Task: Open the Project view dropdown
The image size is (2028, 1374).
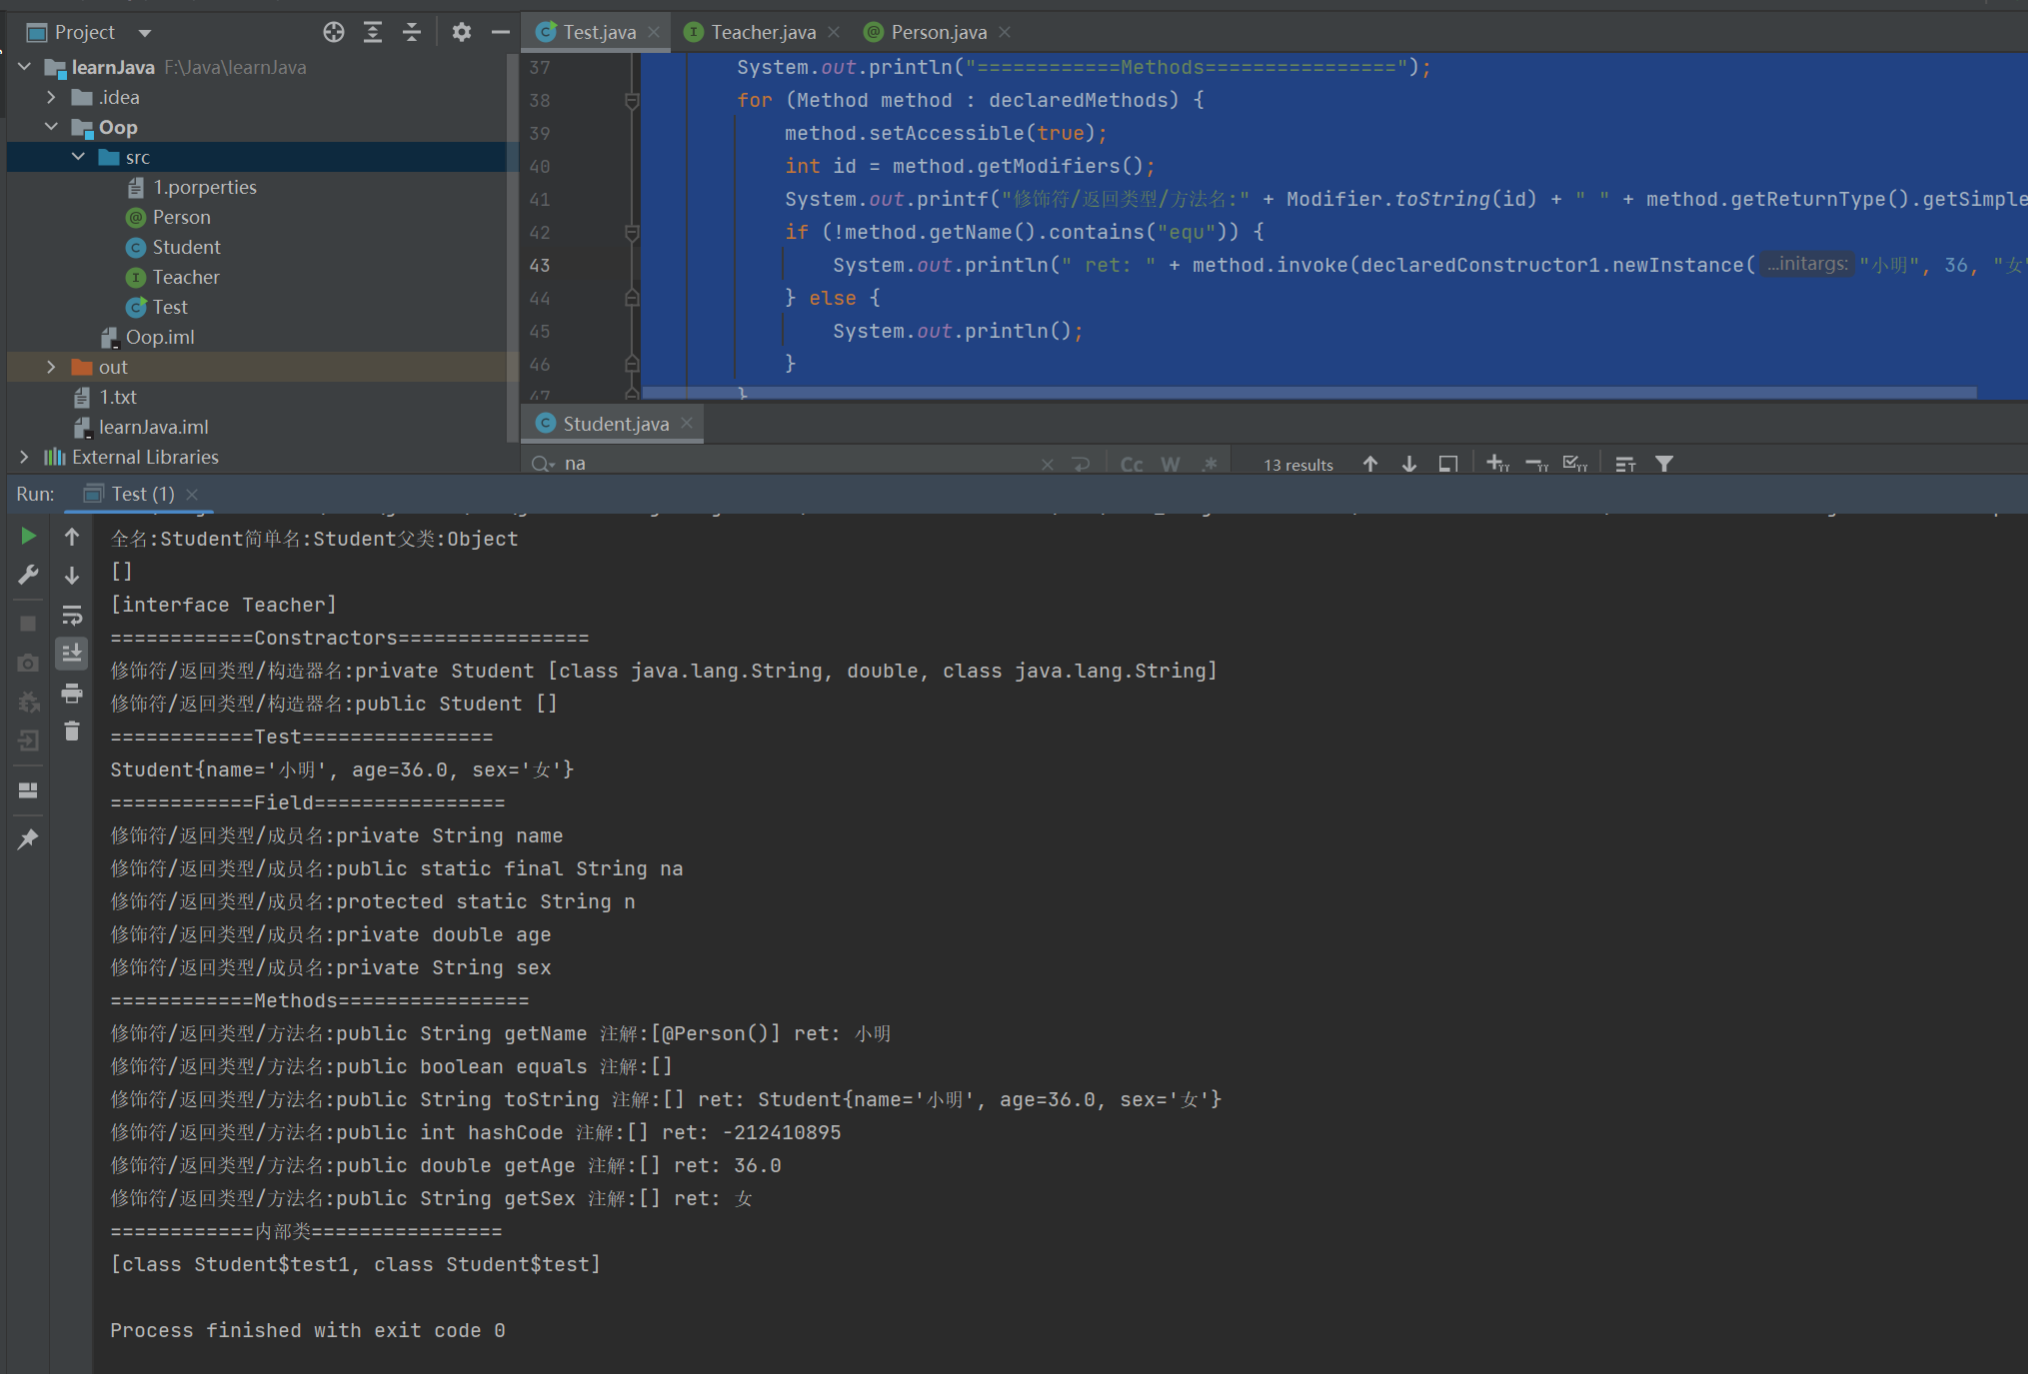Action: click(145, 33)
